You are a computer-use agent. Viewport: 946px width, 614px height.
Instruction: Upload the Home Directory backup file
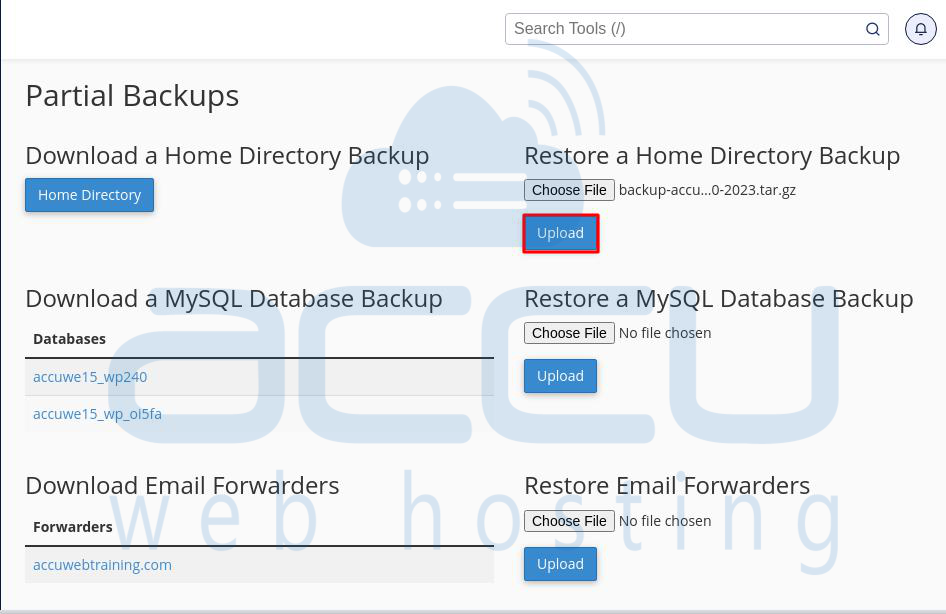point(560,233)
